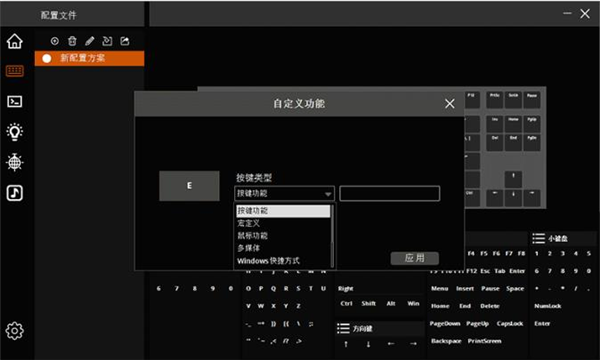Pick Insert in the key list

[x=465, y=288]
